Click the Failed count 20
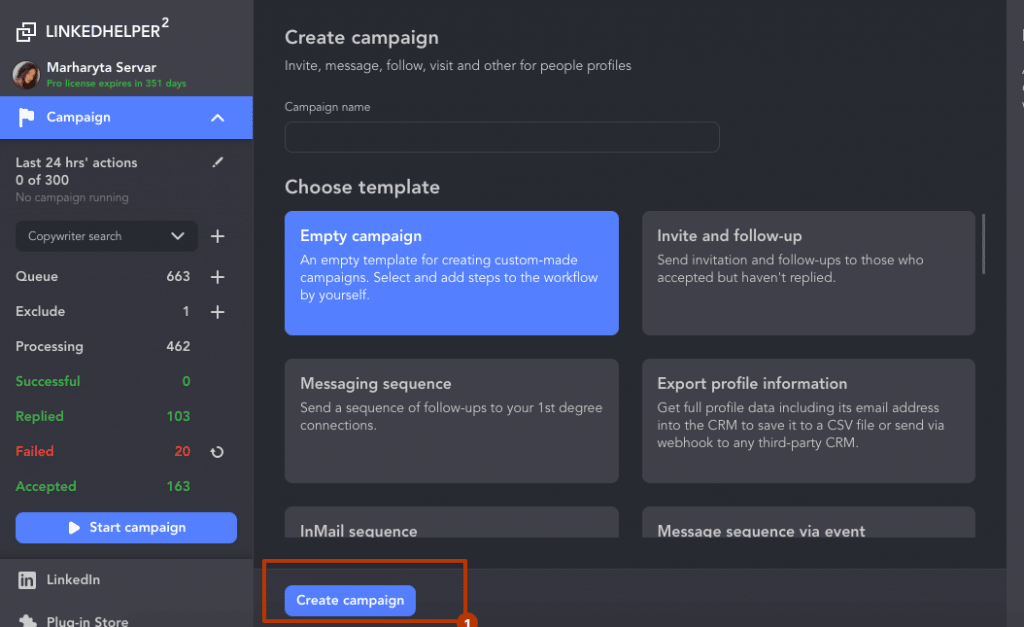The image size is (1024, 627). point(182,451)
